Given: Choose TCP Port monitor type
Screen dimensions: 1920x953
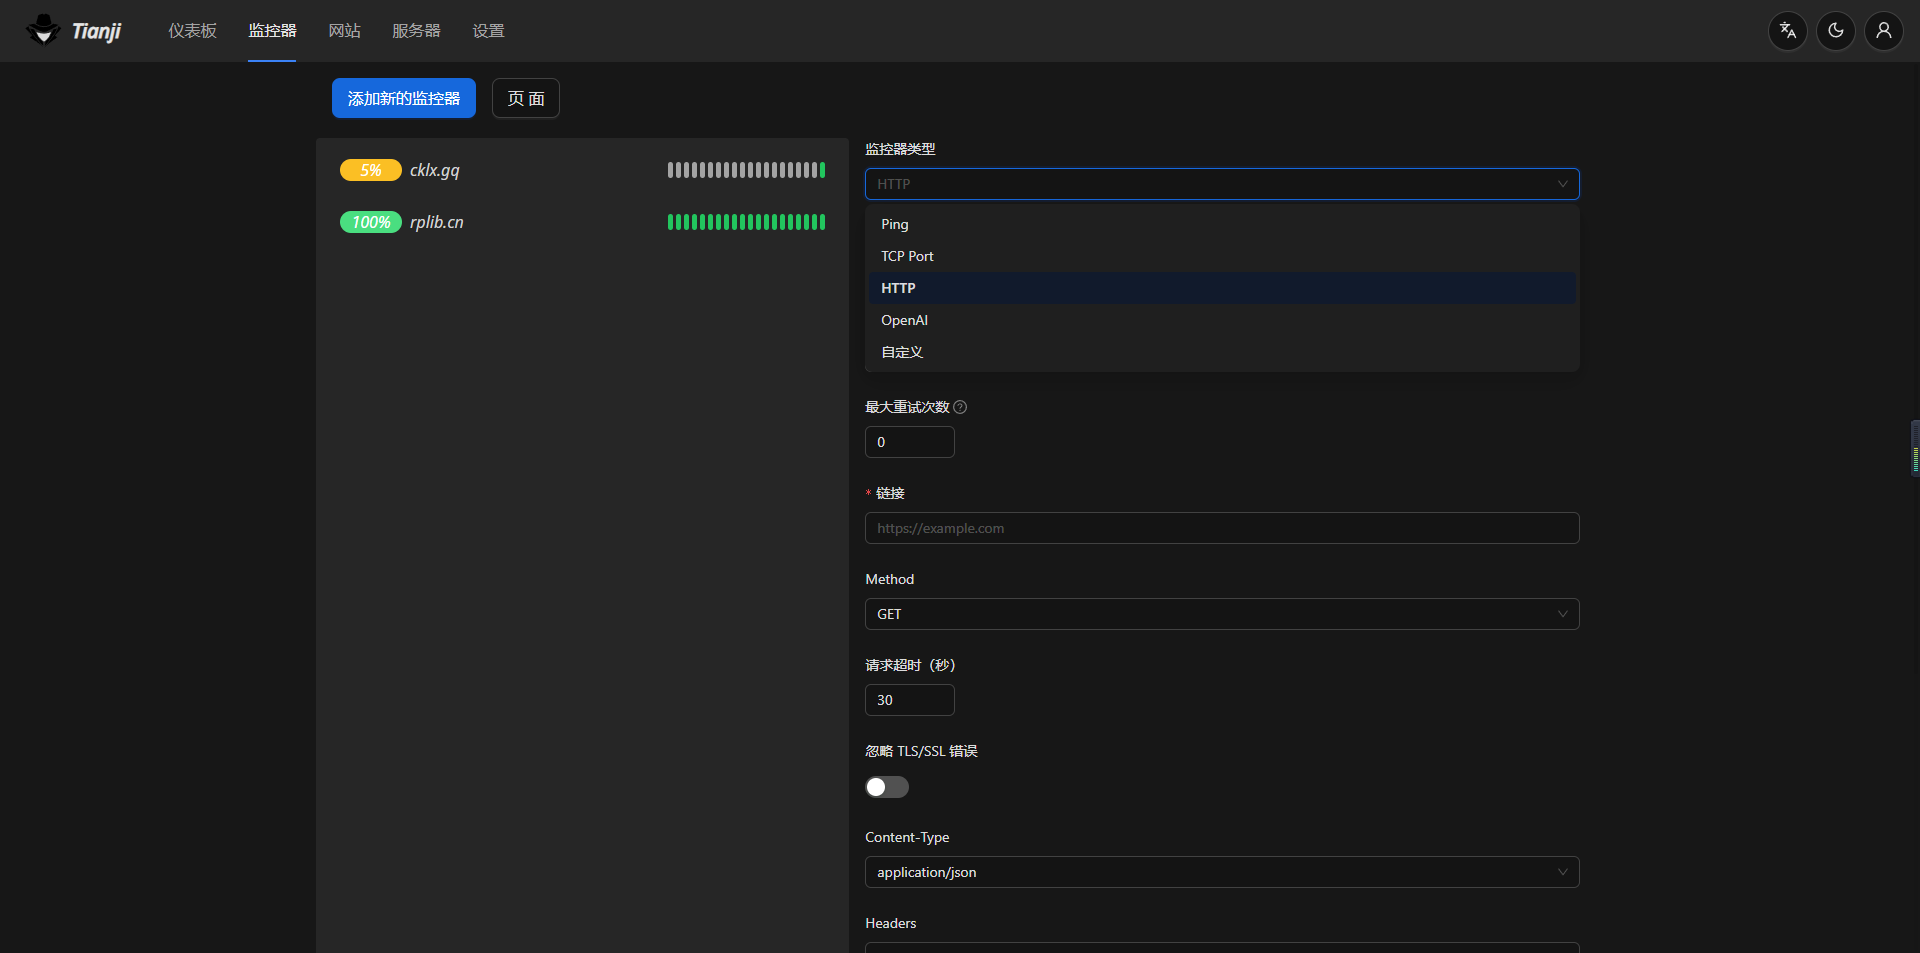Looking at the screenshot, I should pyautogui.click(x=907, y=256).
